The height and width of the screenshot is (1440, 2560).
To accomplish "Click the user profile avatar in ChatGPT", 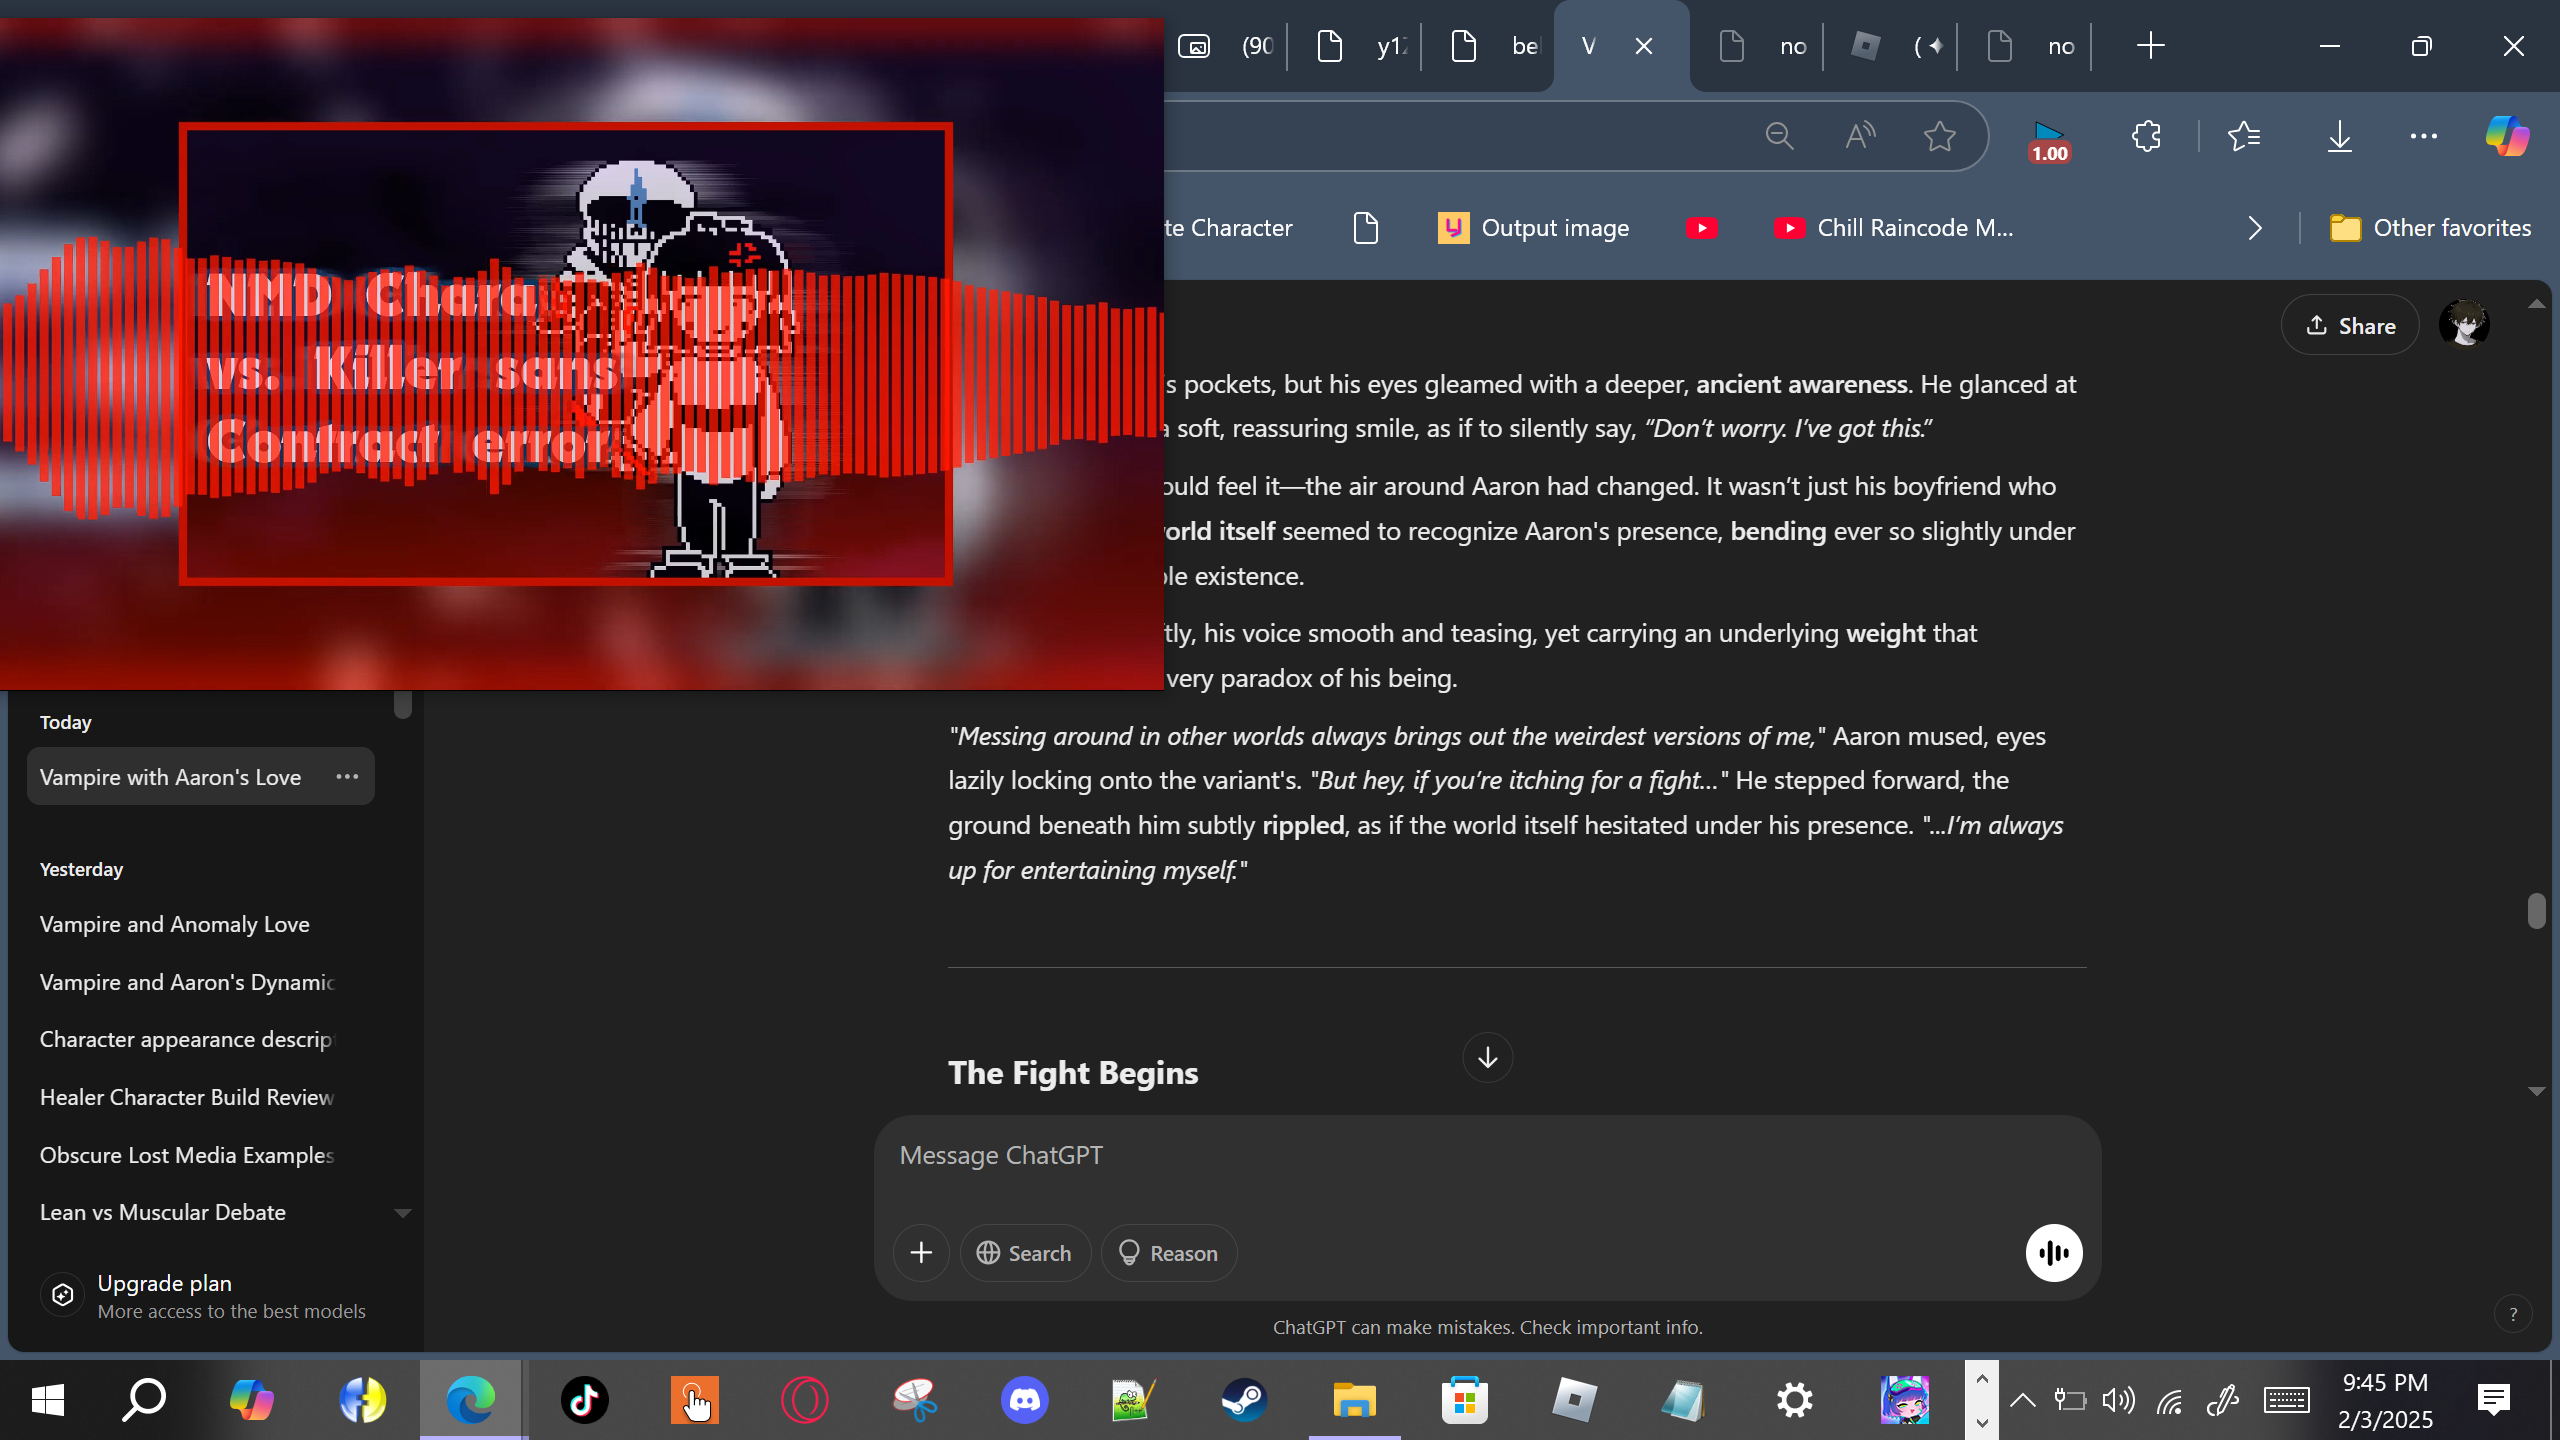I will (x=2464, y=324).
